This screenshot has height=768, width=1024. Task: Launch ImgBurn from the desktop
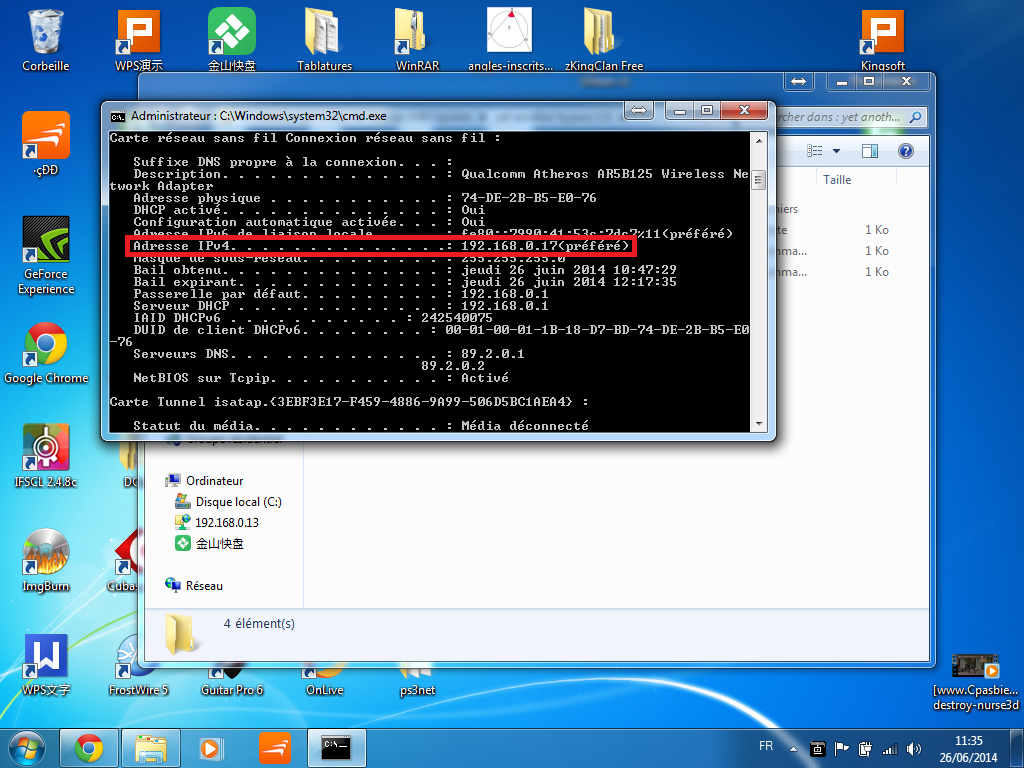(45, 553)
